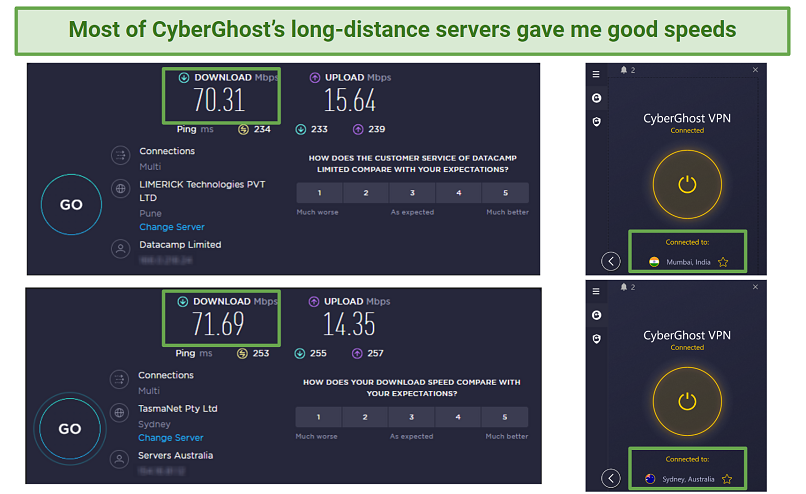The height and width of the screenshot is (494, 806).
Task: Expand server list arrow in Sydney window
Action: (611, 479)
